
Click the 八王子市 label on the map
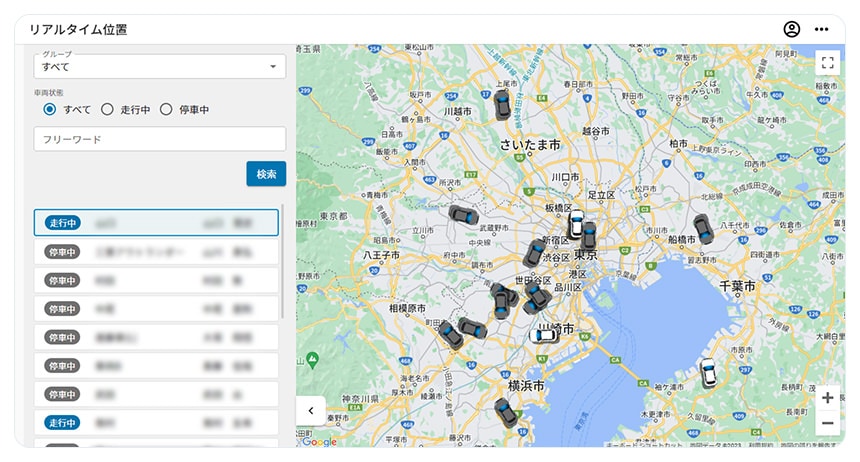point(381,255)
